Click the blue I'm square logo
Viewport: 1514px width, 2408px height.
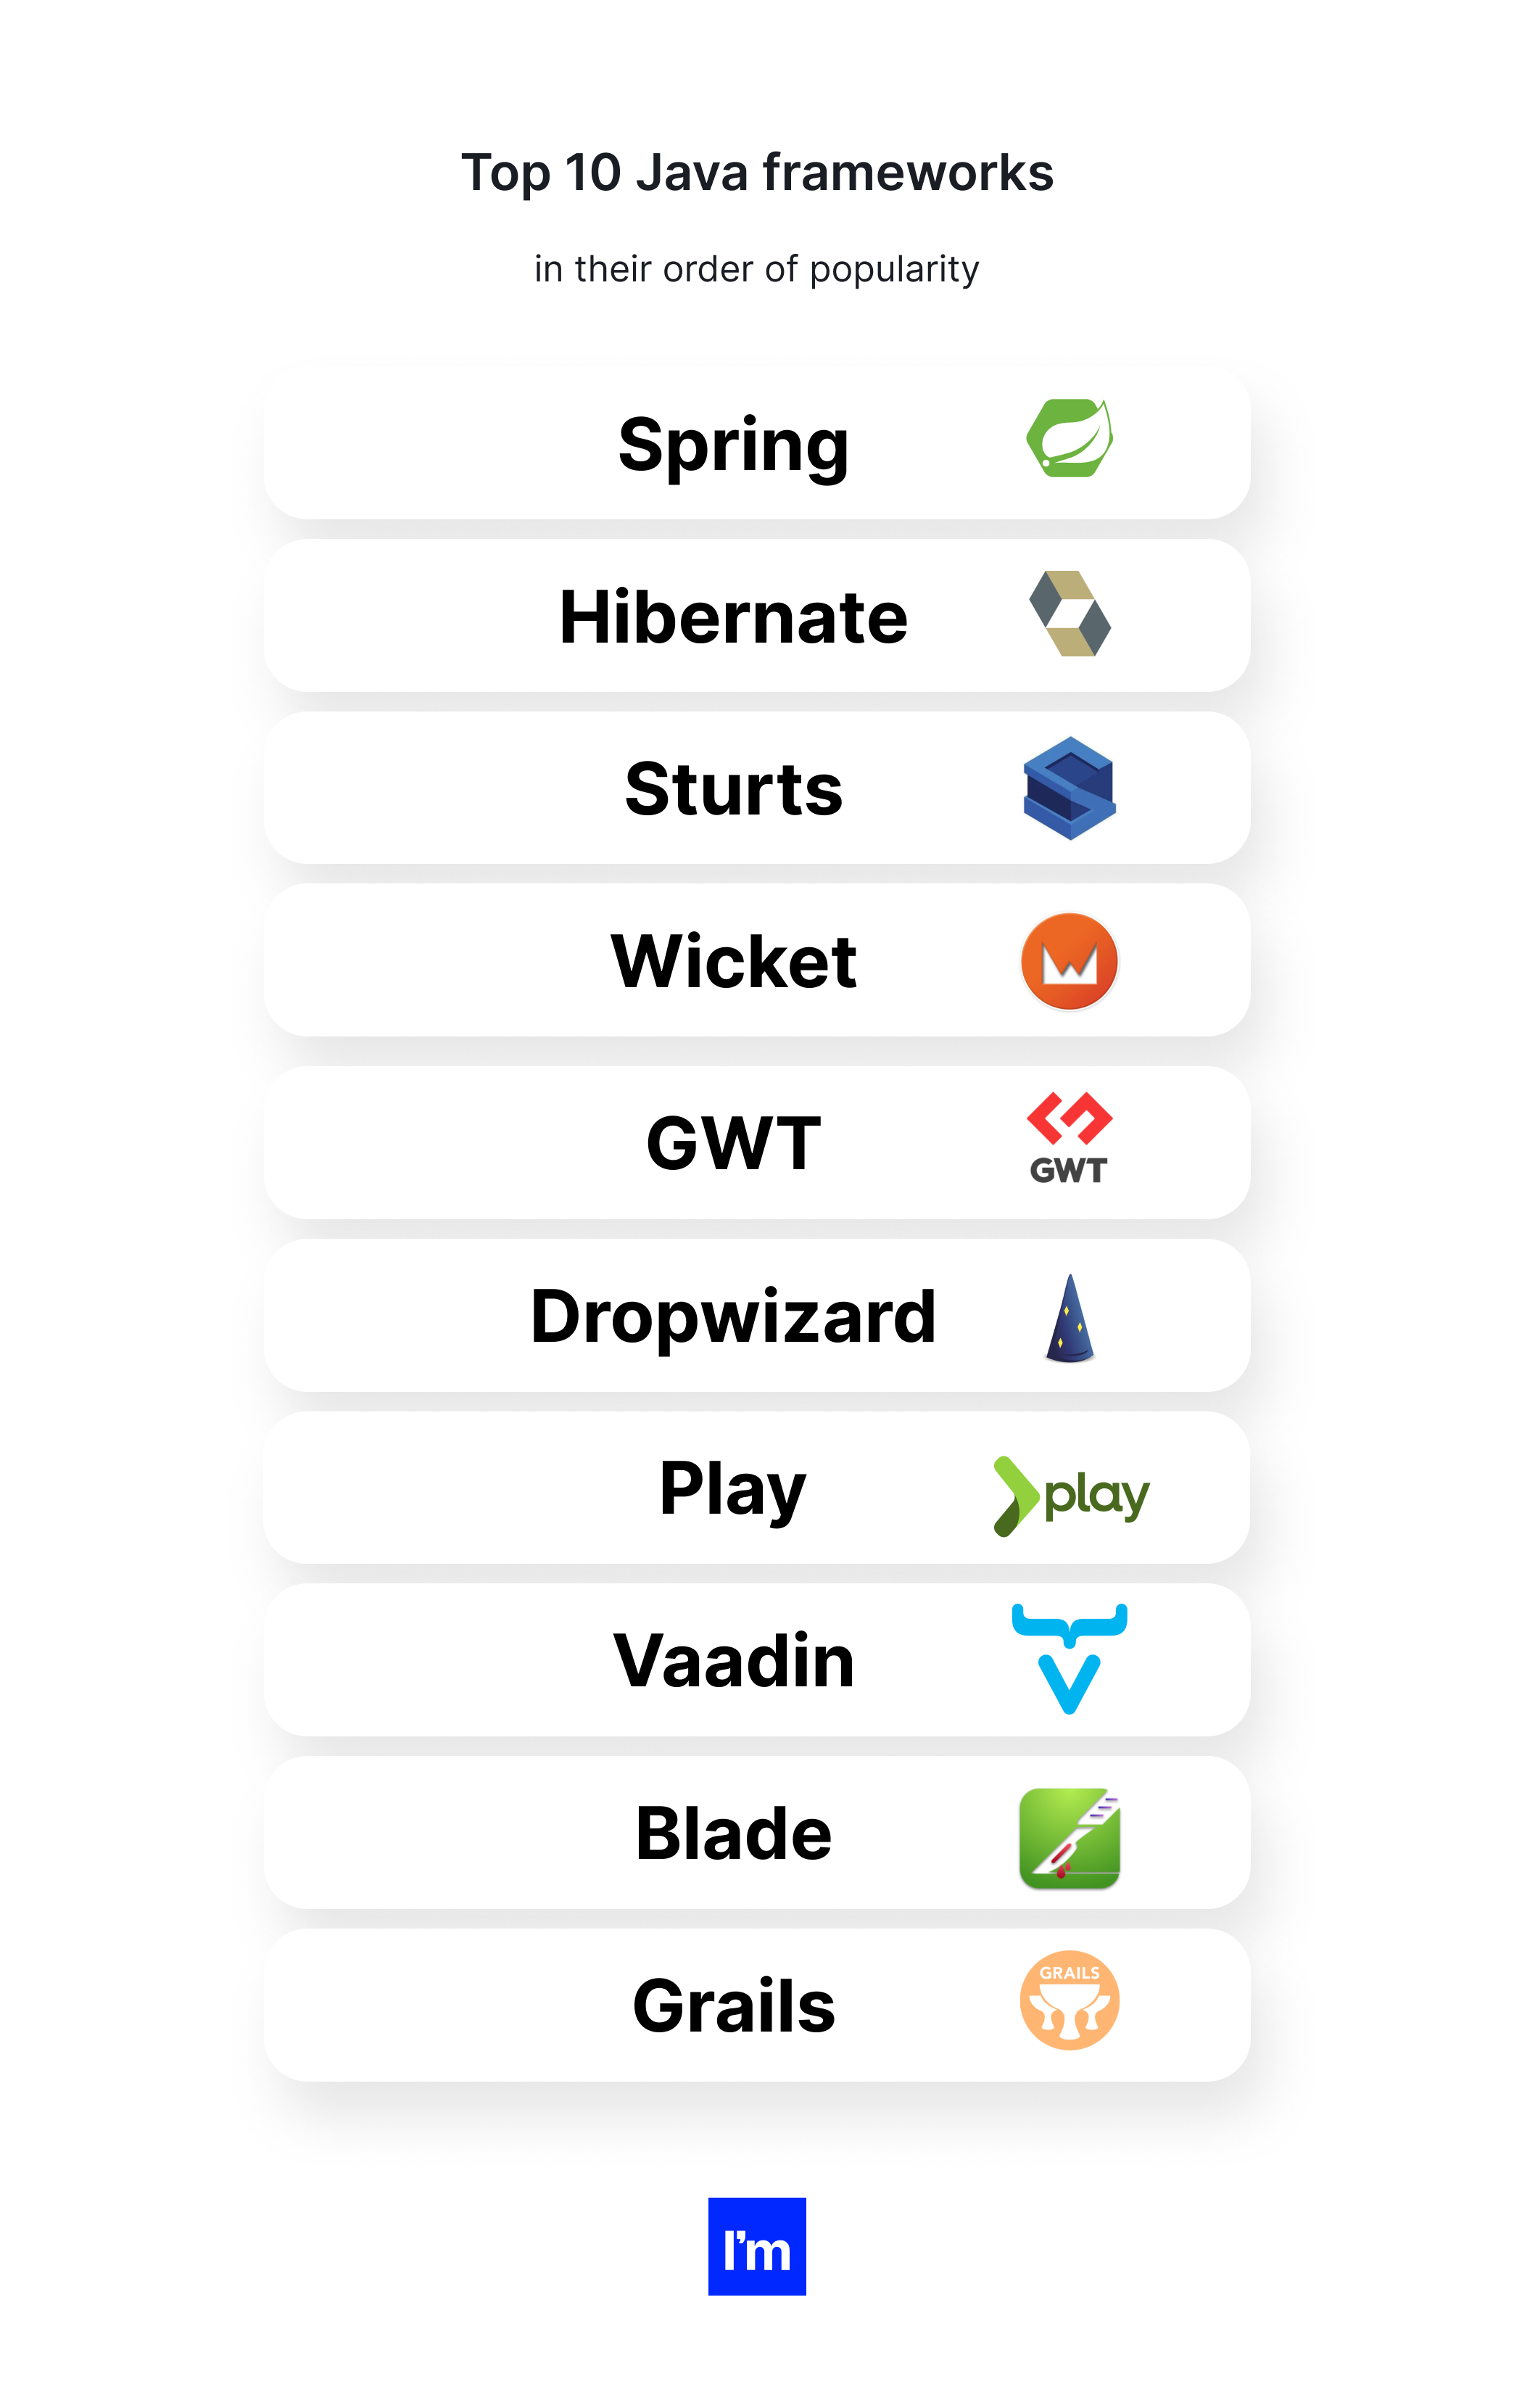tap(756, 2246)
